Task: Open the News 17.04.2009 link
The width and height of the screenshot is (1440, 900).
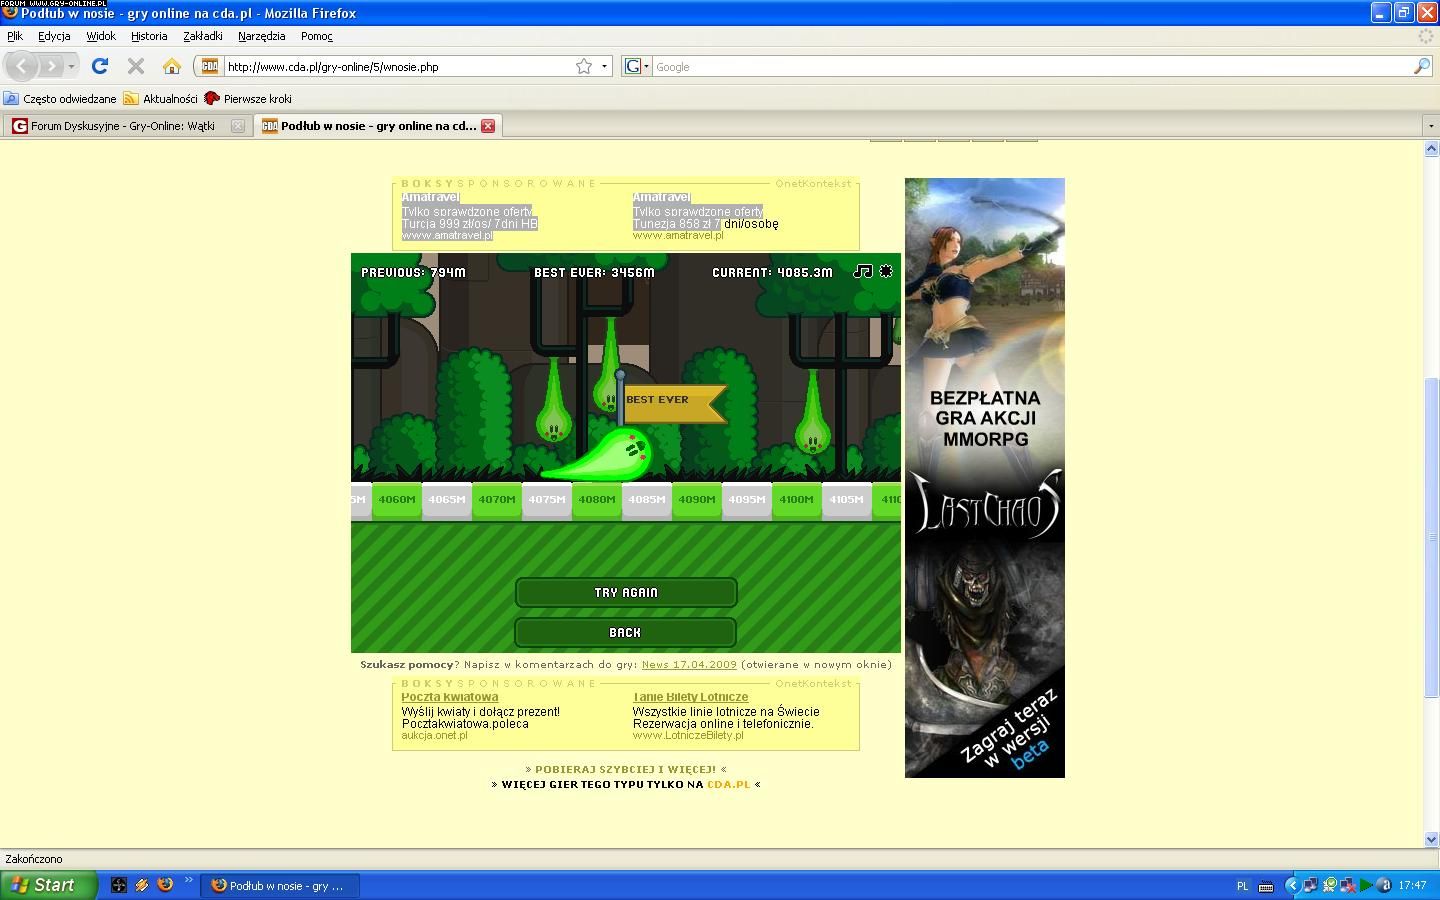Action: pos(689,664)
